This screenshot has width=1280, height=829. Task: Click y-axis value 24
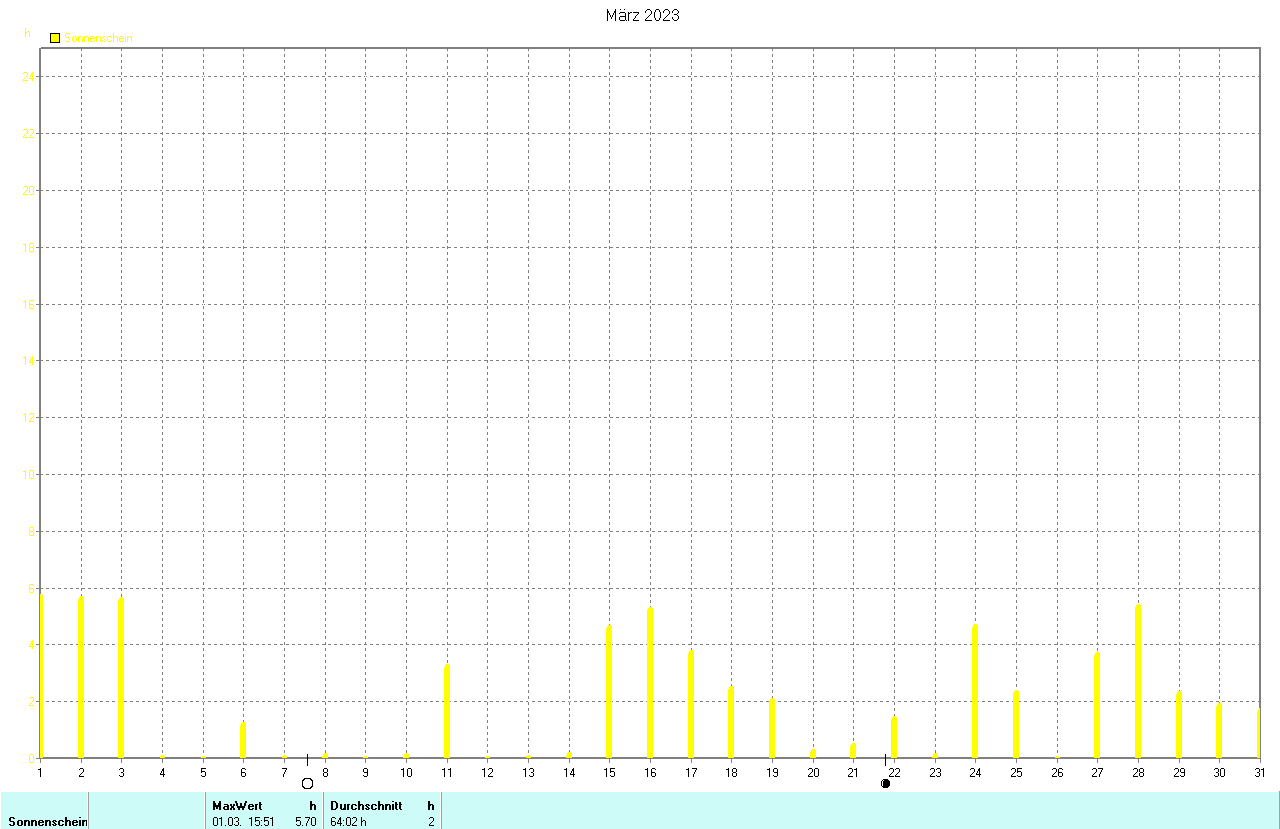tap(29, 77)
